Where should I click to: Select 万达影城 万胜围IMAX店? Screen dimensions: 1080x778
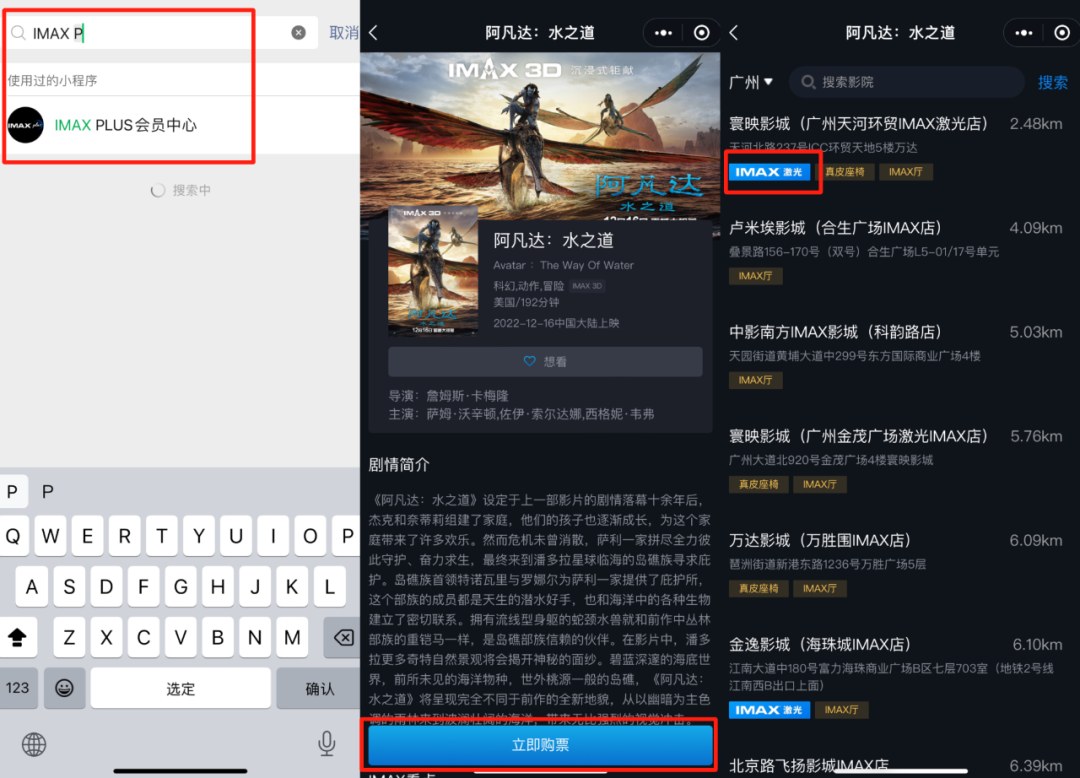[820, 540]
